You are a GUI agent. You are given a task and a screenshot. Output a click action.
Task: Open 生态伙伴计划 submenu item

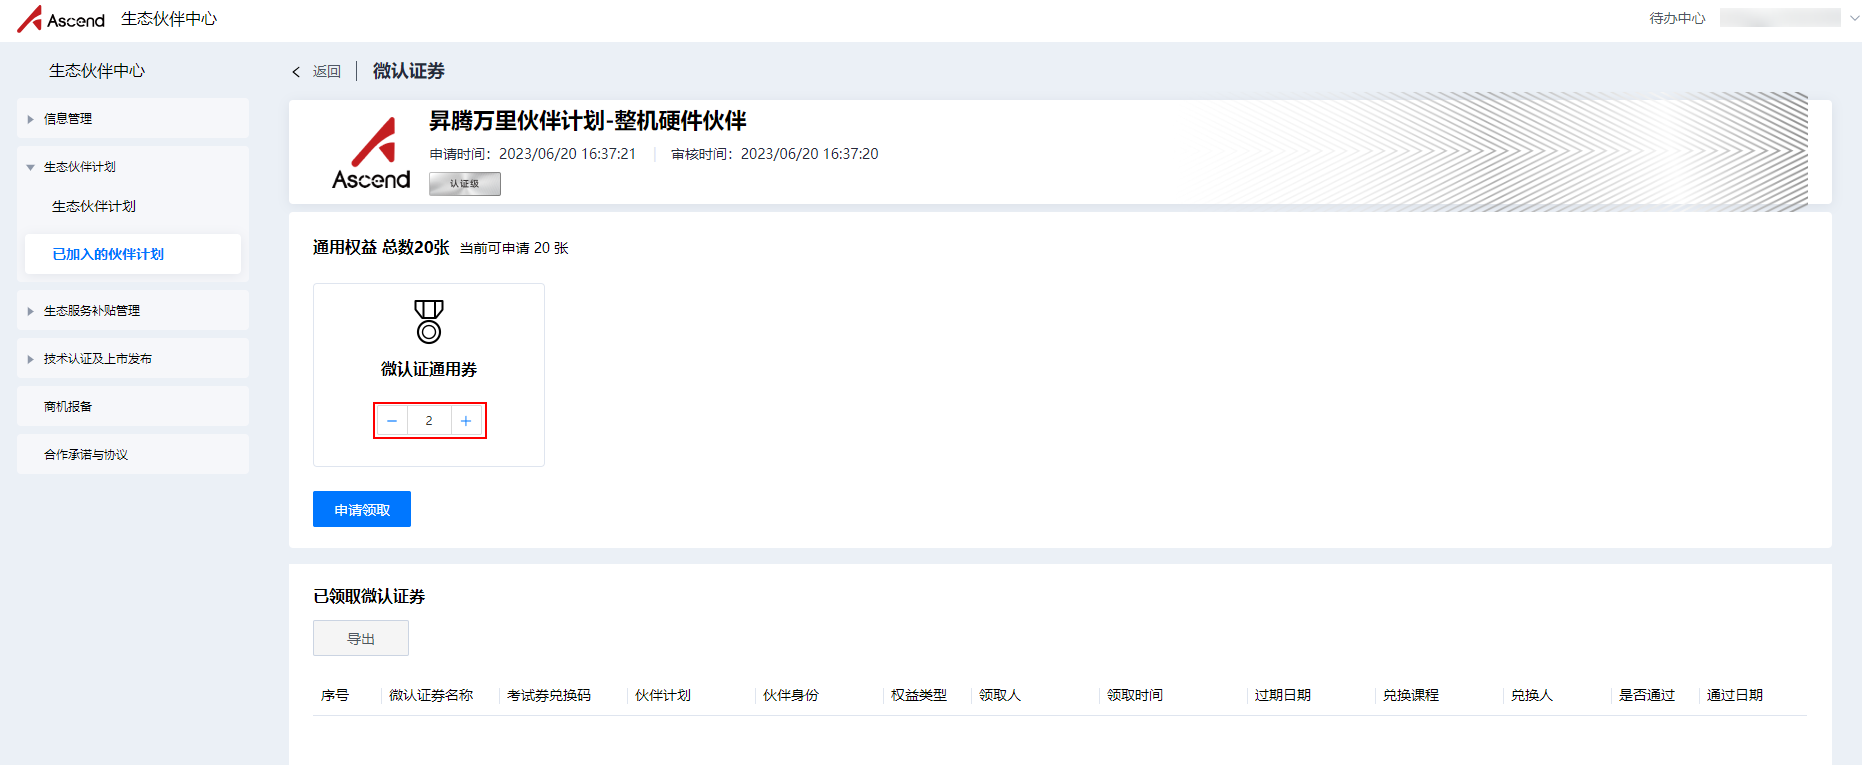(94, 206)
